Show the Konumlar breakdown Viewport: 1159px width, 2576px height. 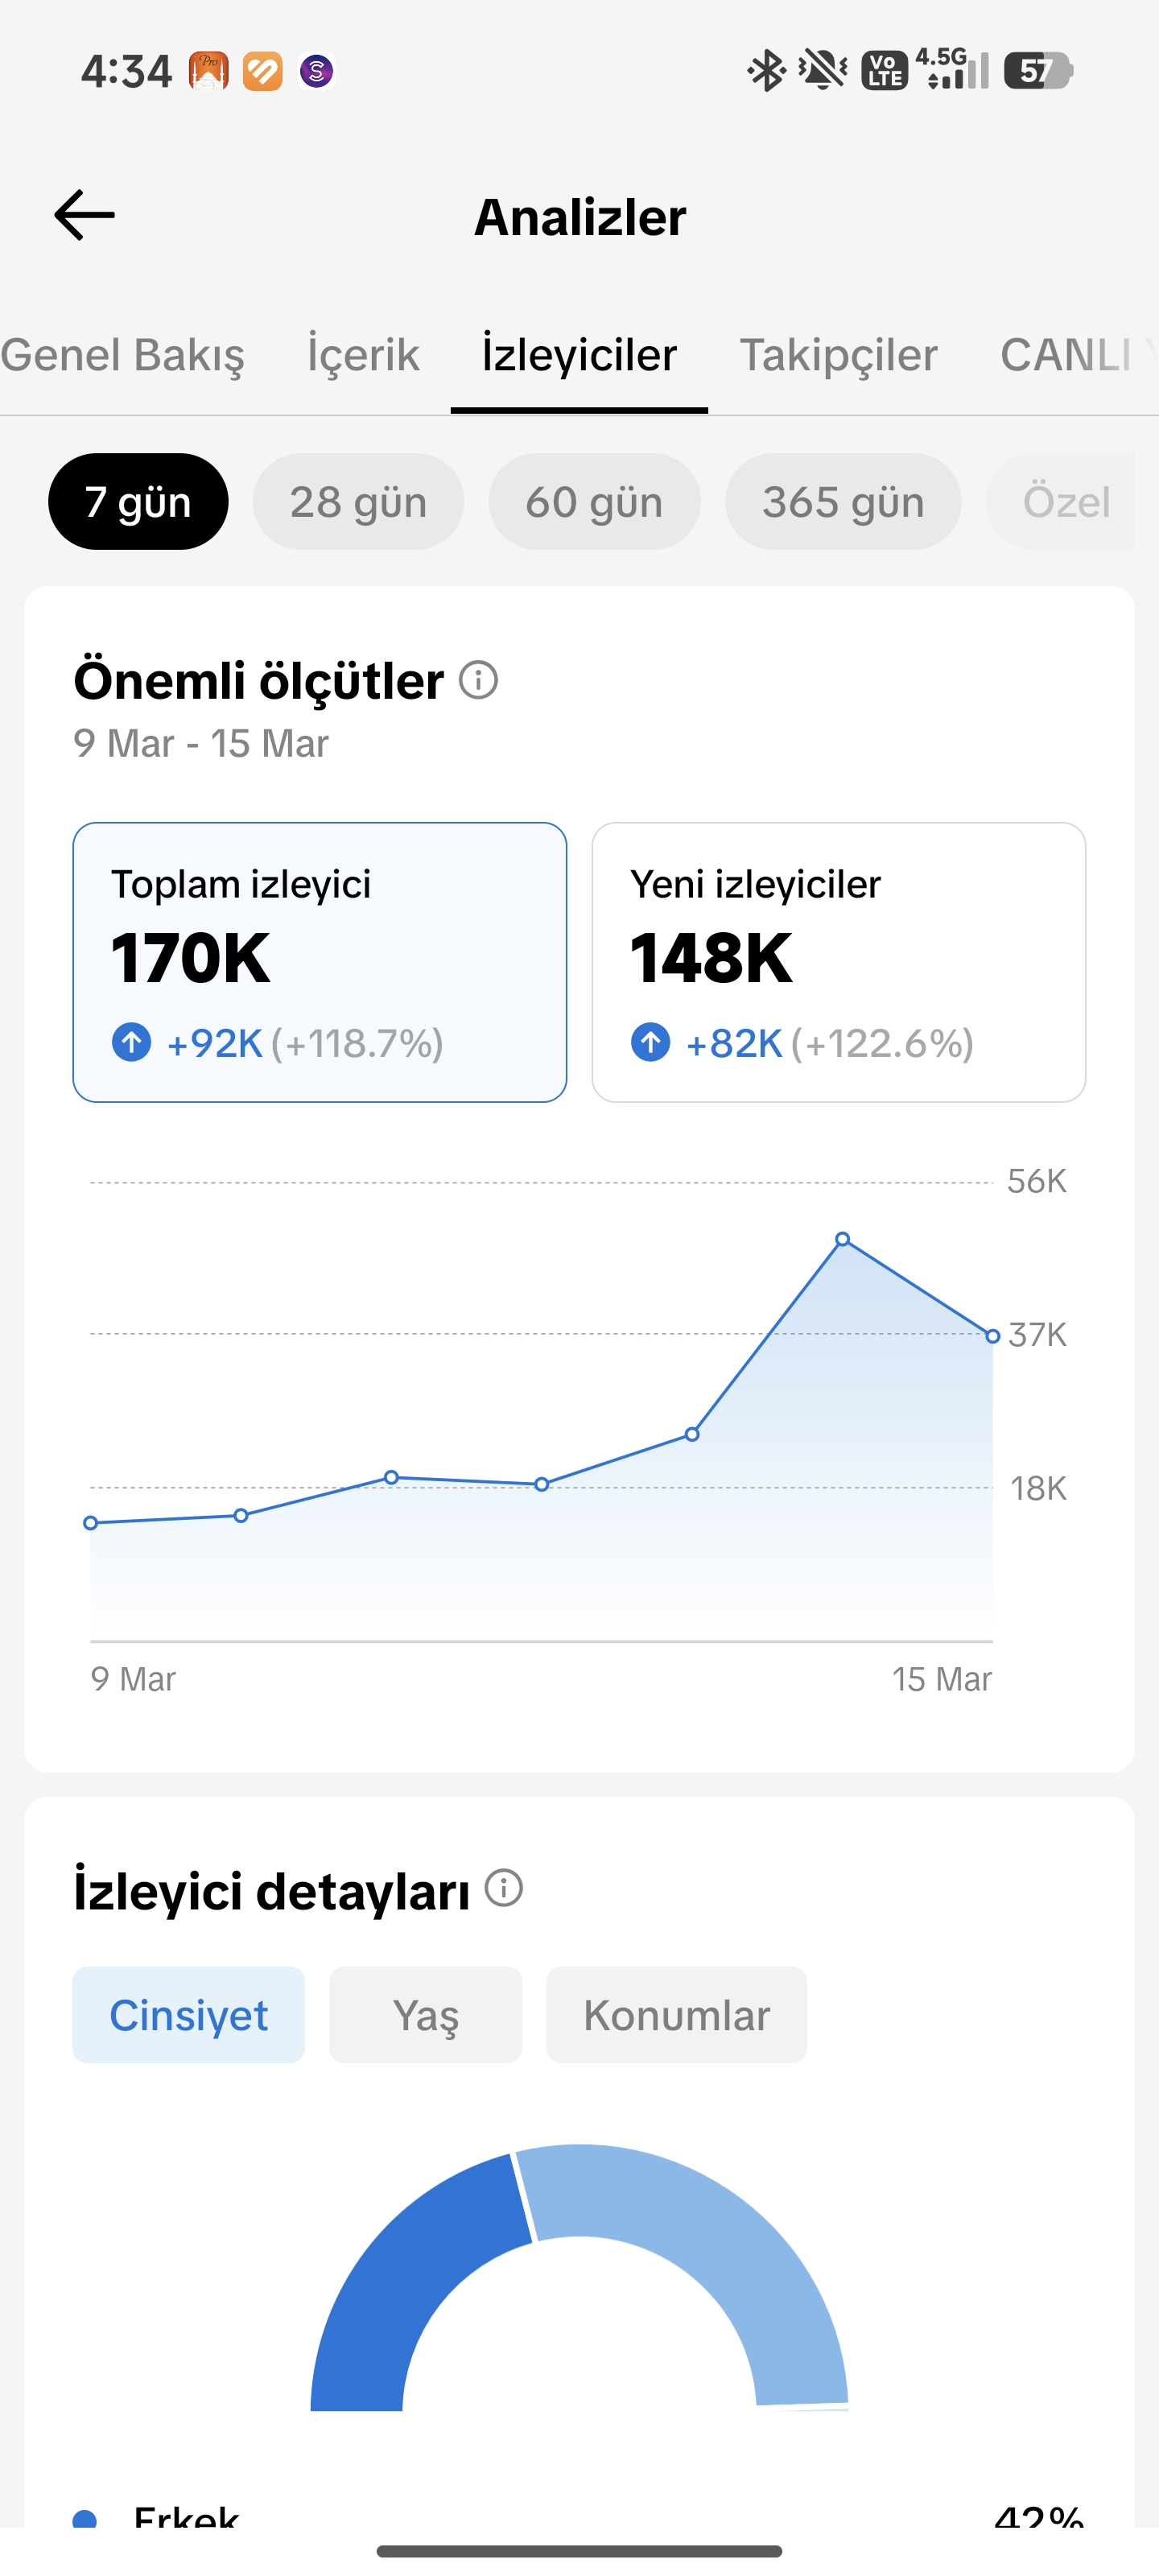[x=676, y=2015]
